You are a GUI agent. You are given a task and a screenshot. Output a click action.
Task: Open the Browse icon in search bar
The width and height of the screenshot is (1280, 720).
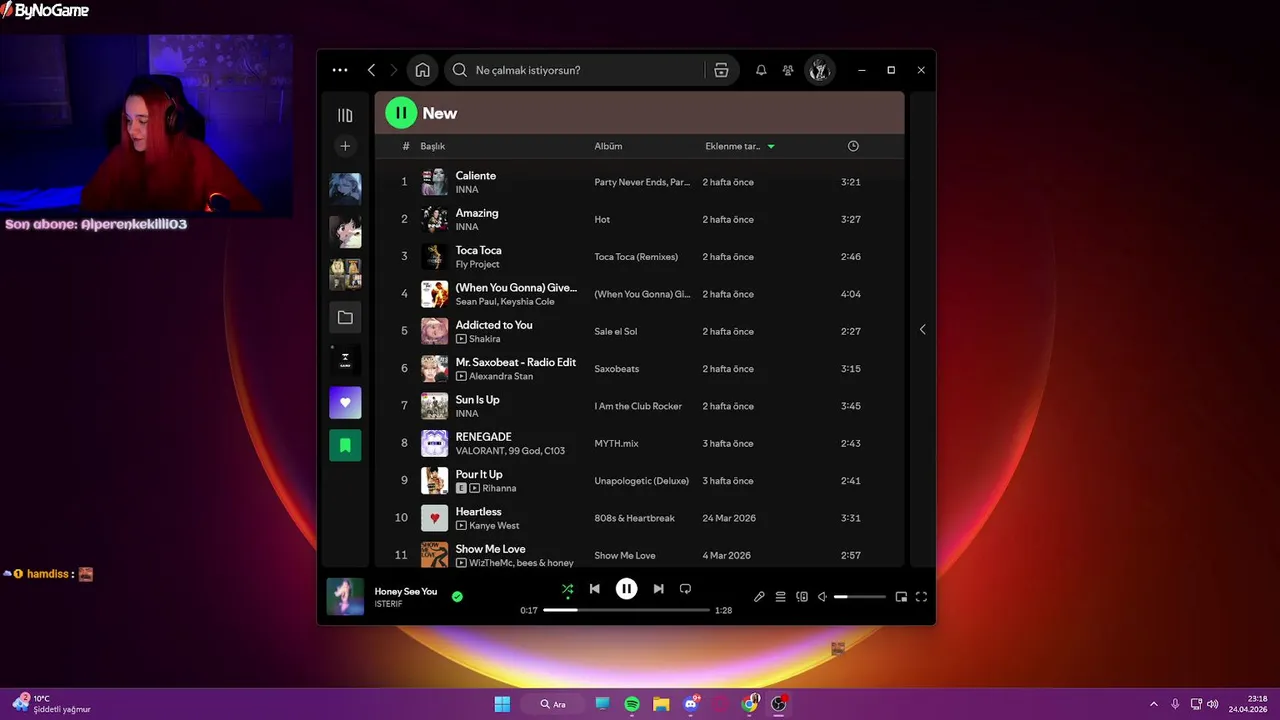point(721,70)
